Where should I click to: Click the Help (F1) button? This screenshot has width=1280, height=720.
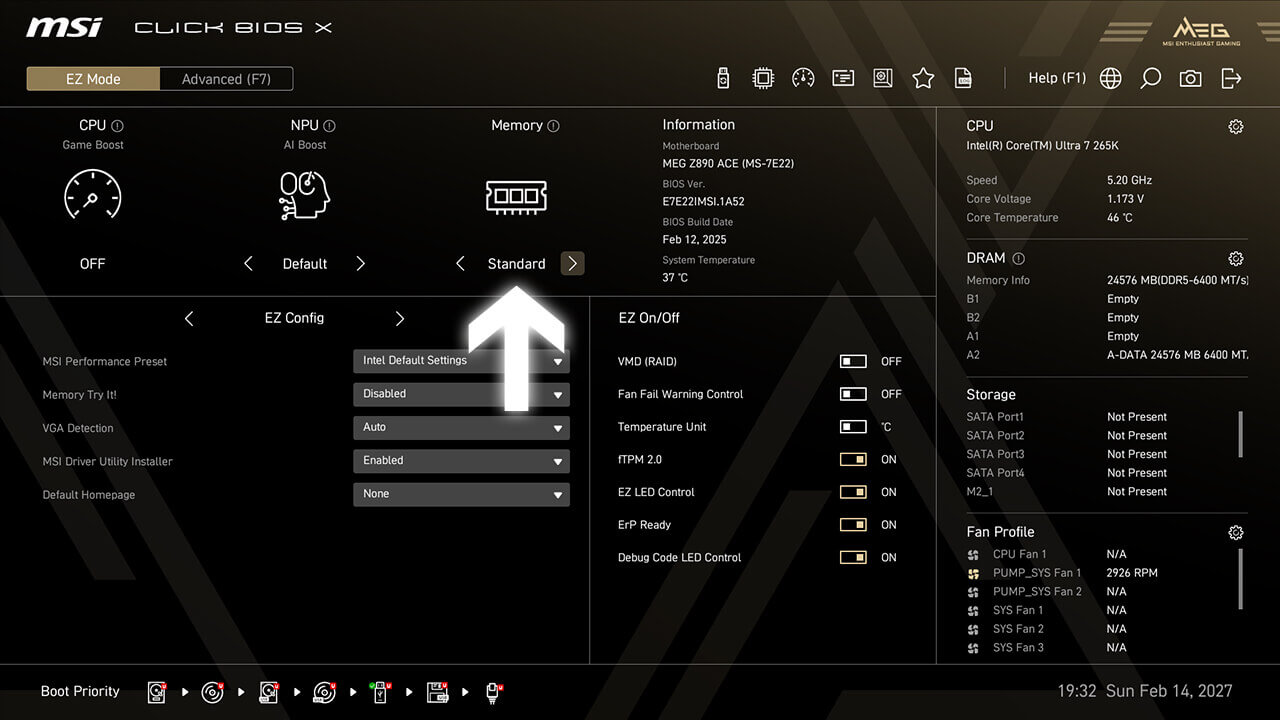1056,78
